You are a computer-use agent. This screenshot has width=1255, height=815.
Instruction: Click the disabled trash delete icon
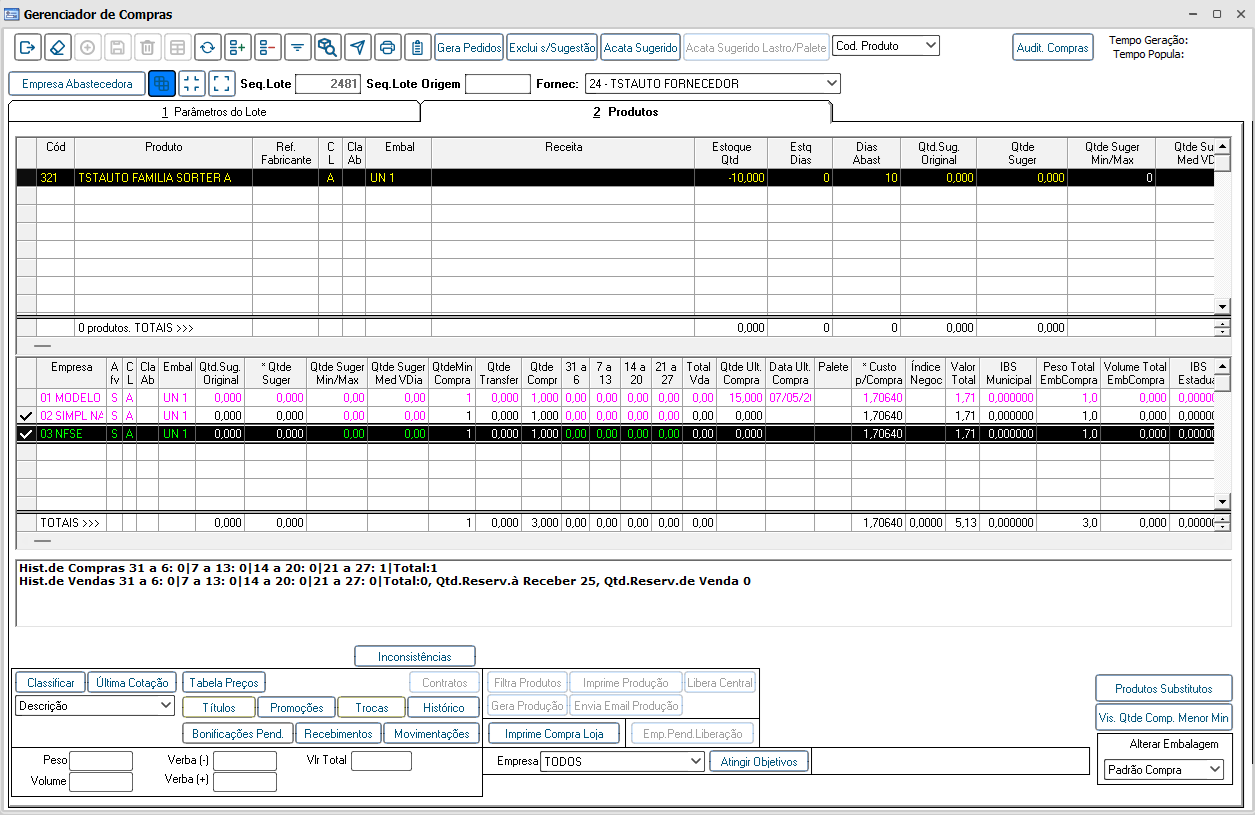[147, 47]
